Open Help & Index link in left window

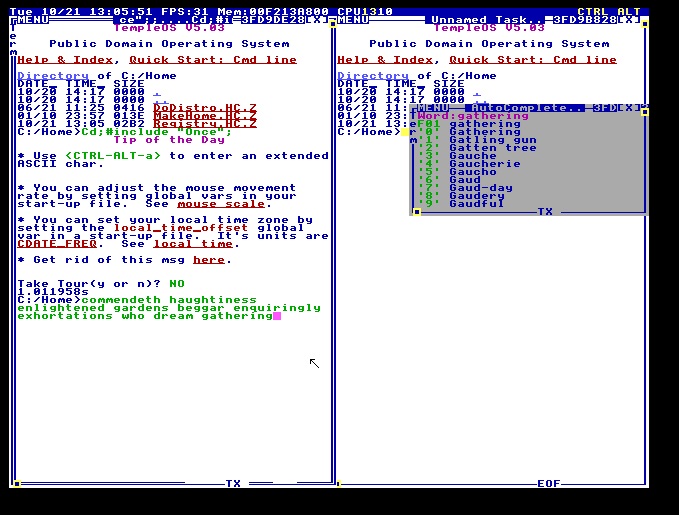click(65, 60)
